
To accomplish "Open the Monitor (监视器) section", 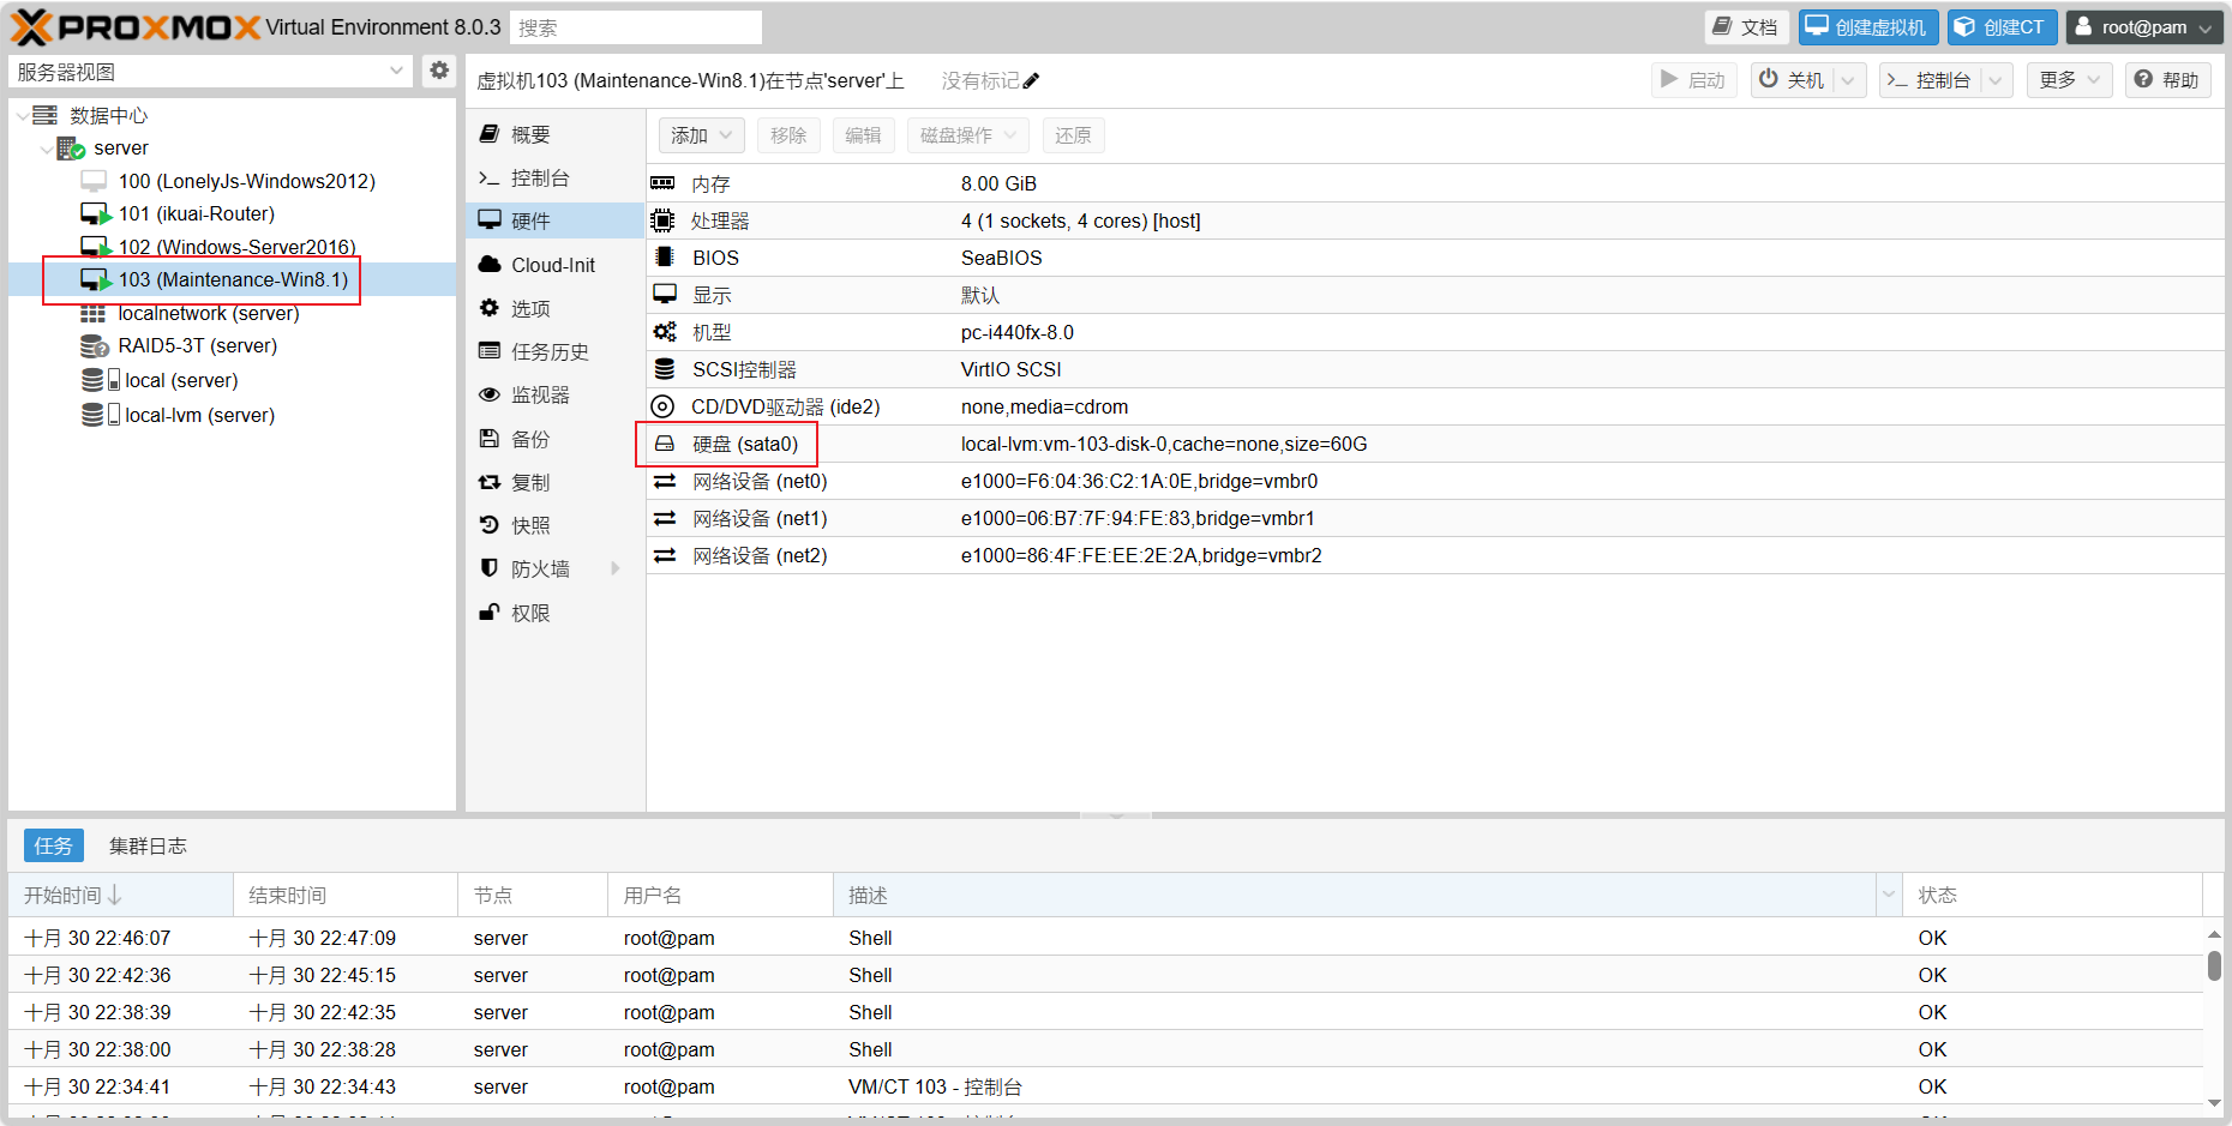I will (540, 395).
